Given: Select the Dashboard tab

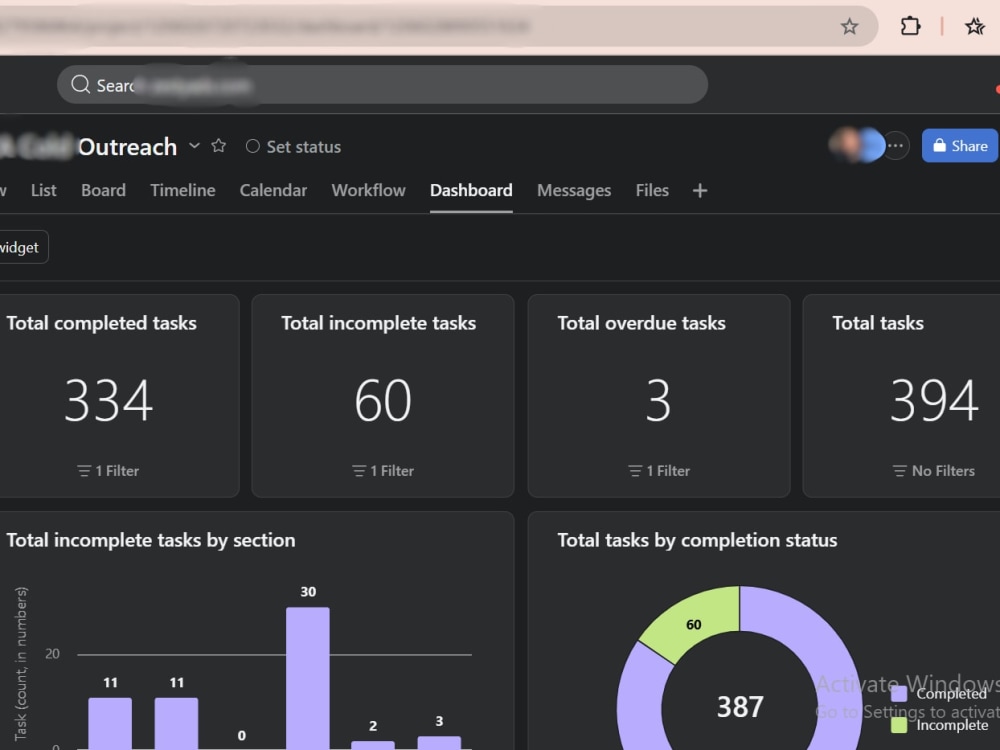Looking at the screenshot, I should point(471,191).
